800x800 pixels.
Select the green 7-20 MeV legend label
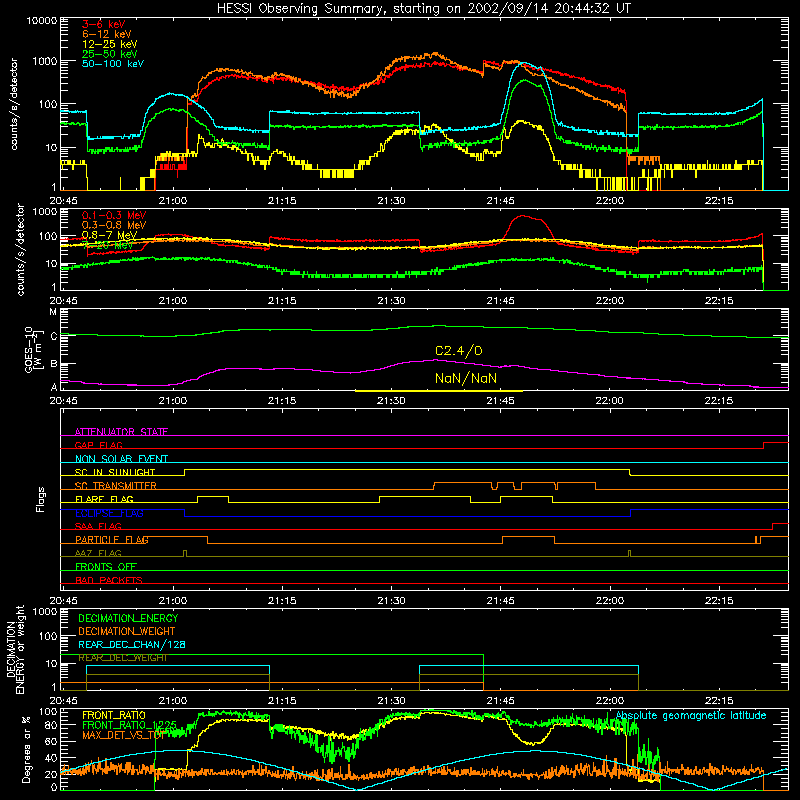108,245
